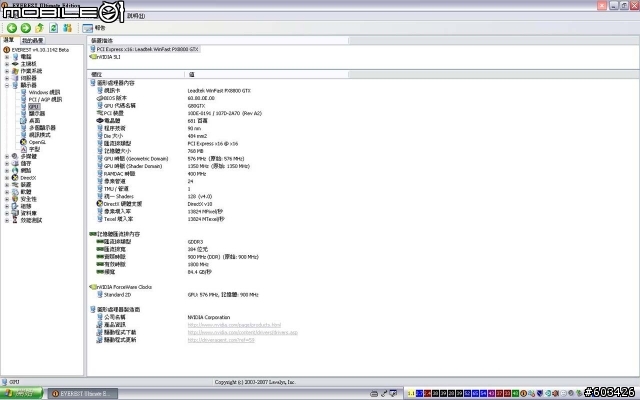Viewport: 640px width, 400px height.
Task: Click the 網路 network globe icon
Action: point(15,170)
